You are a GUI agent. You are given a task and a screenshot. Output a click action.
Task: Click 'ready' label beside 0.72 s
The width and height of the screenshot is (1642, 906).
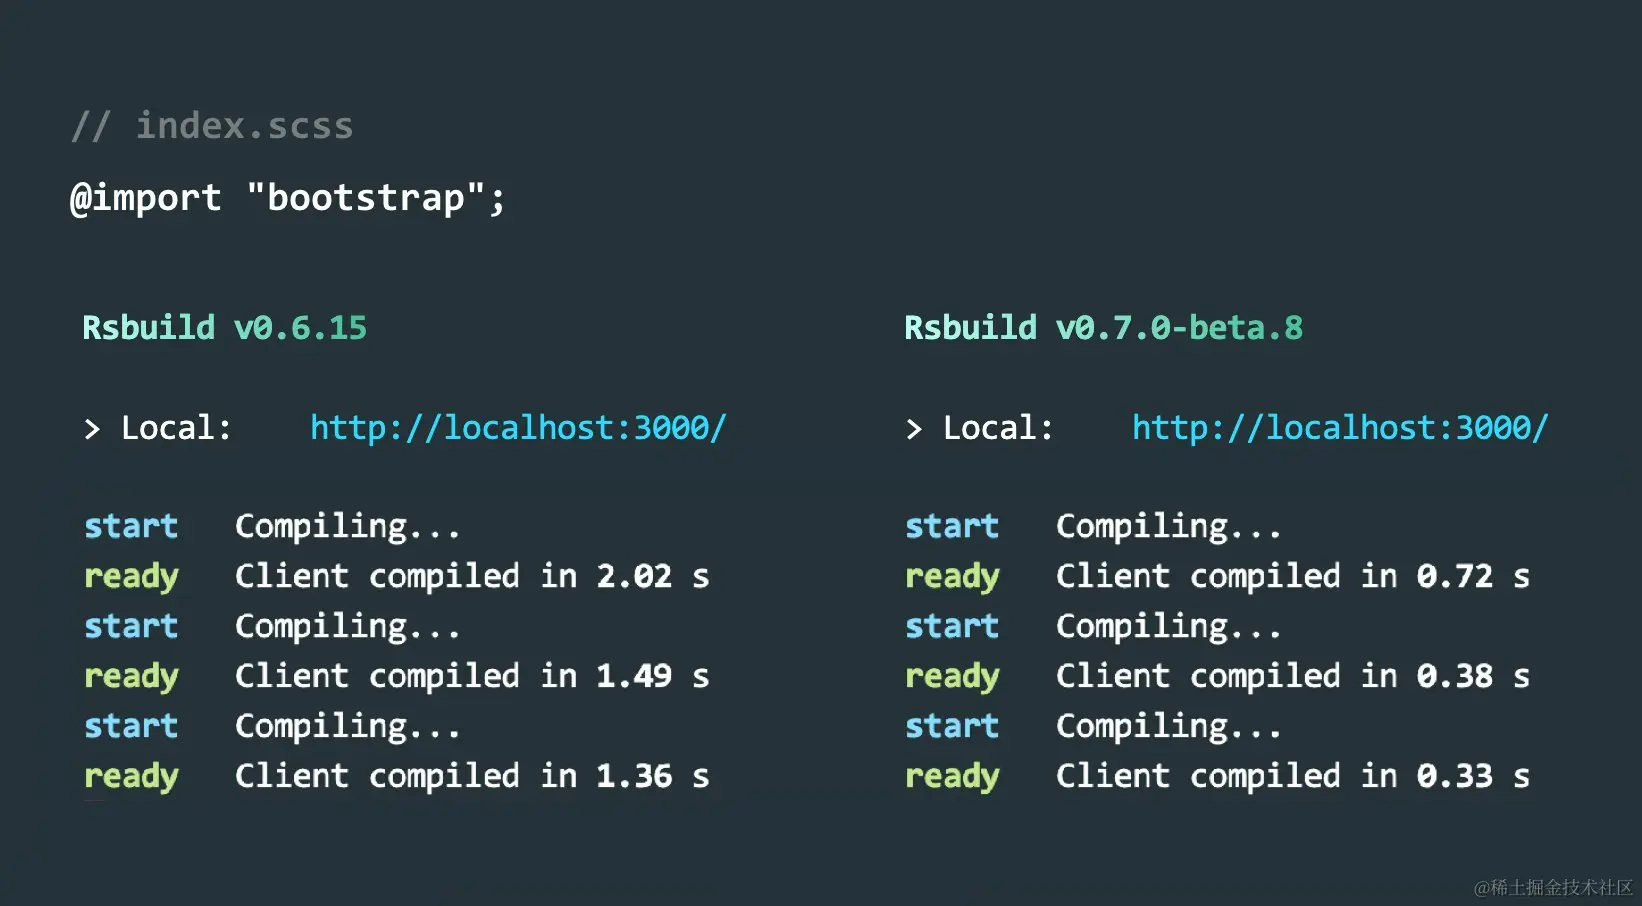coord(952,578)
